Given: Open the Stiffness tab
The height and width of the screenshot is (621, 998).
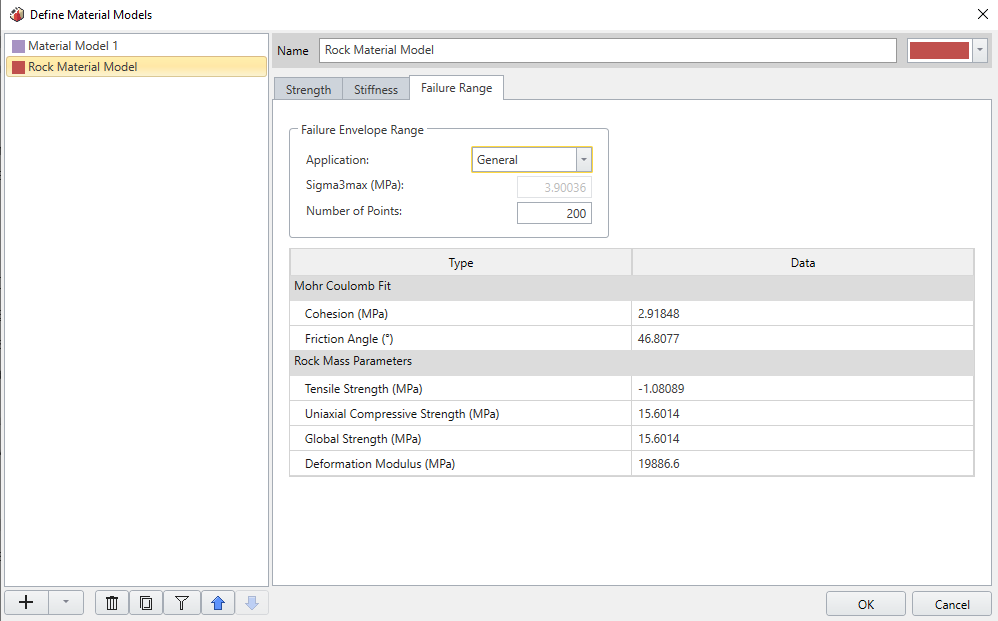Looking at the screenshot, I should tap(376, 89).
